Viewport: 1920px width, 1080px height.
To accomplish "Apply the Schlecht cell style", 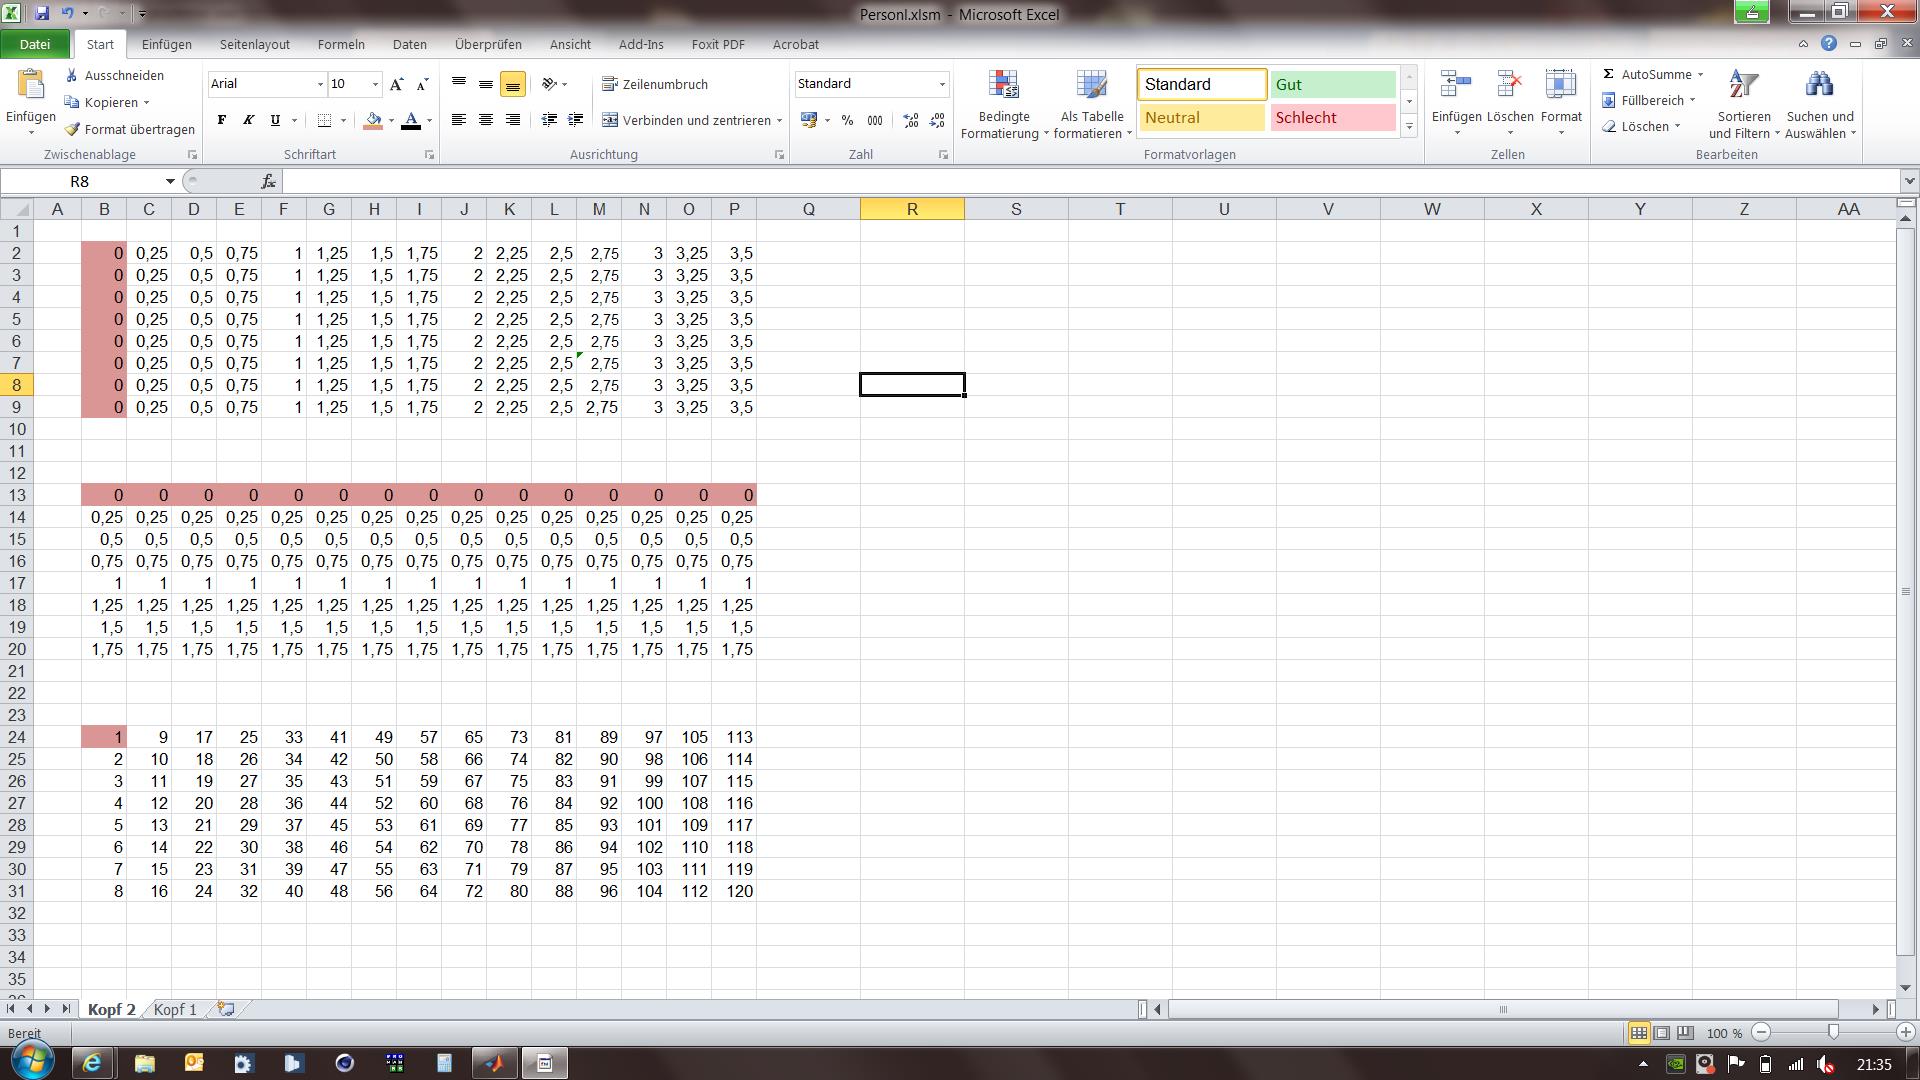I will 1332,118.
